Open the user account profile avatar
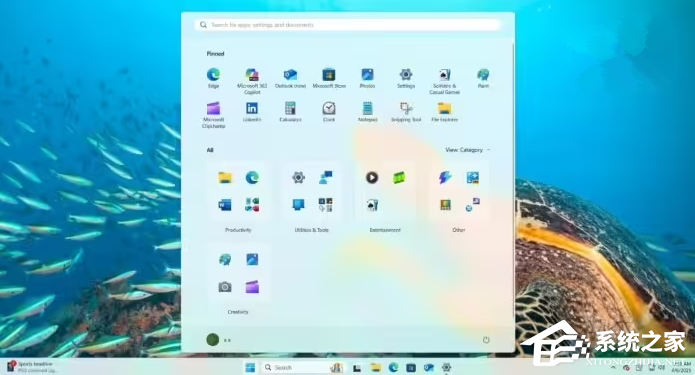The height and width of the screenshot is (375, 695). click(213, 340)
